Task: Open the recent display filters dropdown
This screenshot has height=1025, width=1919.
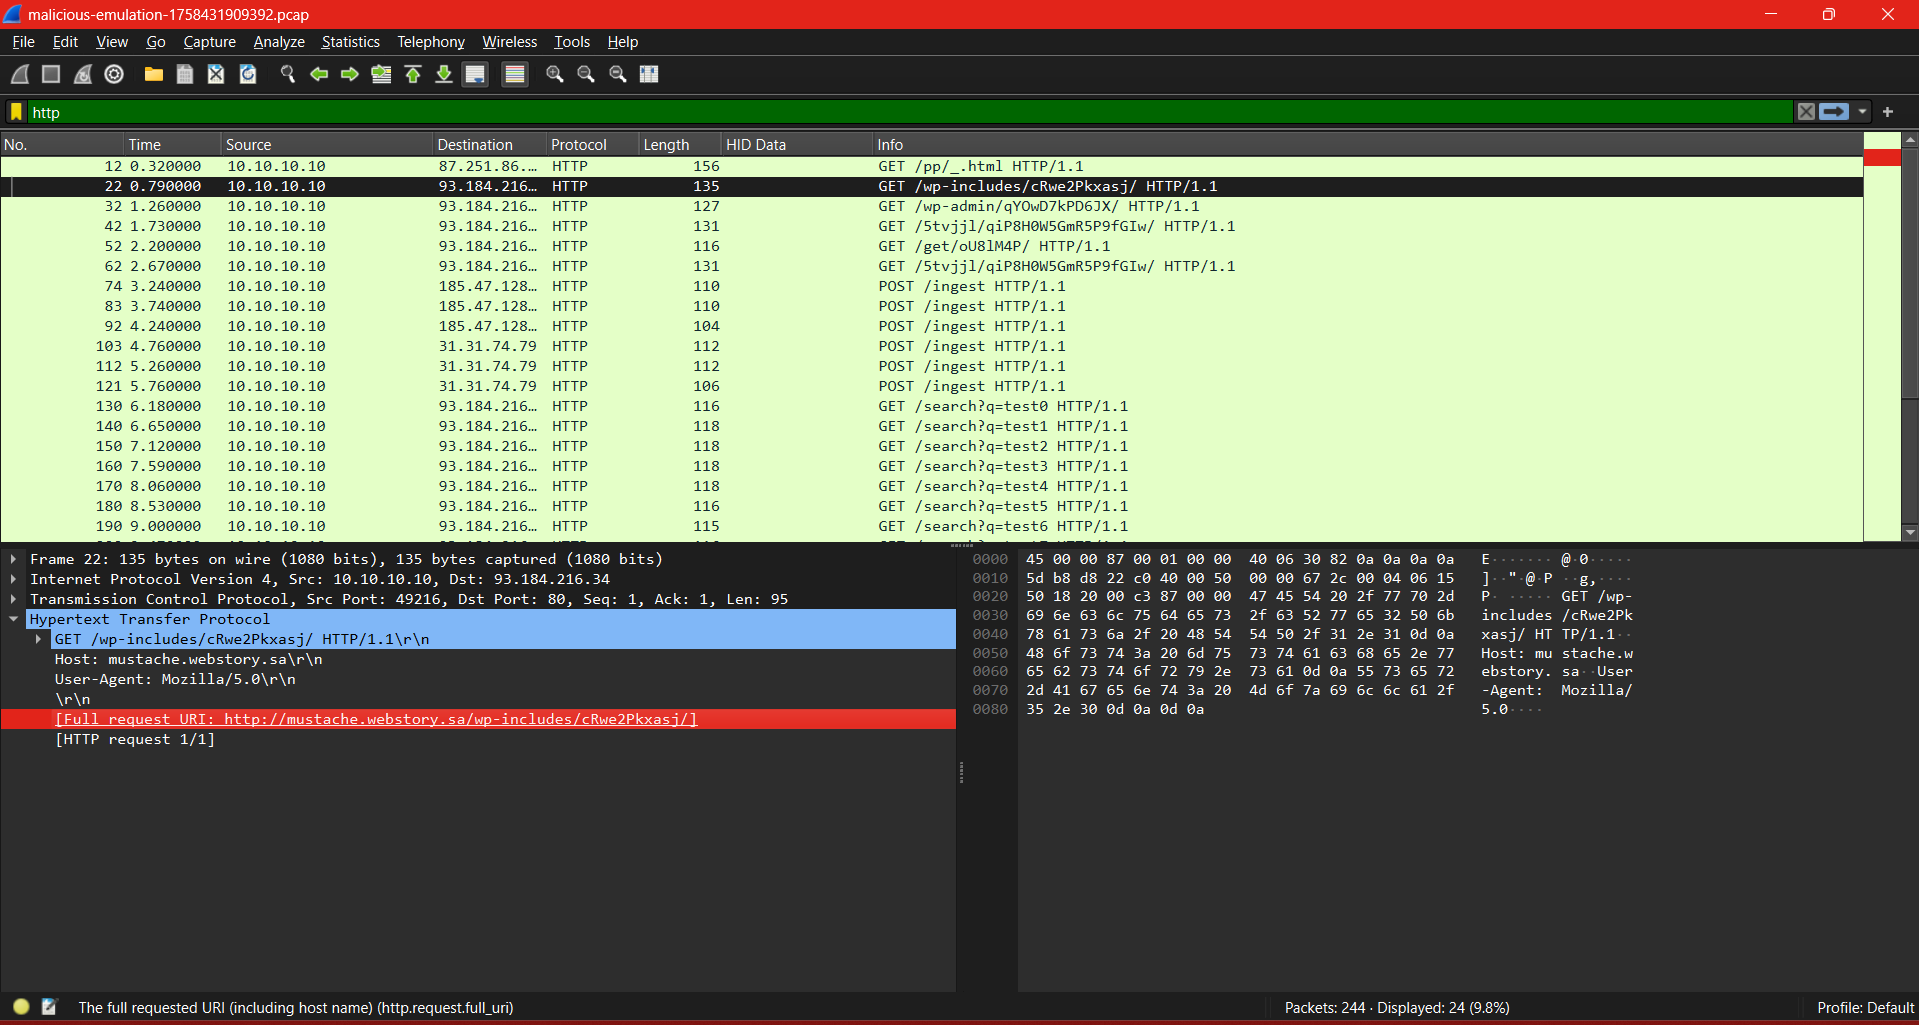Action: point(1862,112)
